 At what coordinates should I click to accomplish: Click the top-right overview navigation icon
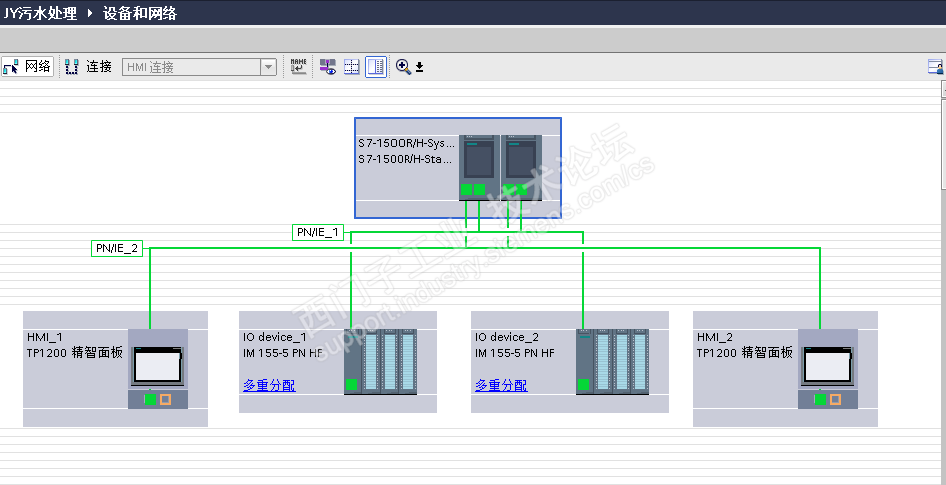(936, 66)
